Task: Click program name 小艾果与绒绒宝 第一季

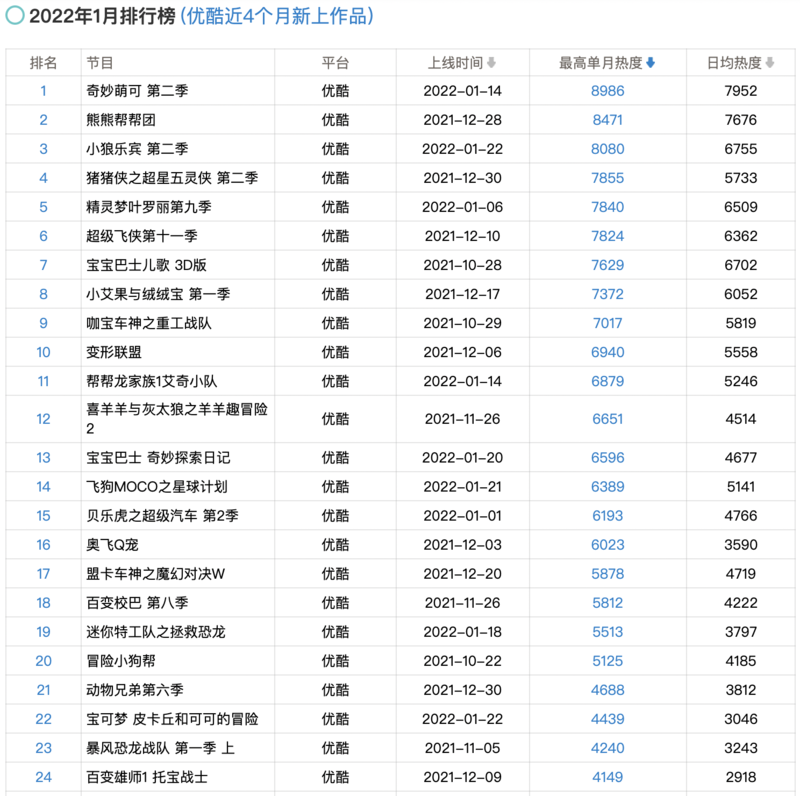Action: (x=158, y=294)
